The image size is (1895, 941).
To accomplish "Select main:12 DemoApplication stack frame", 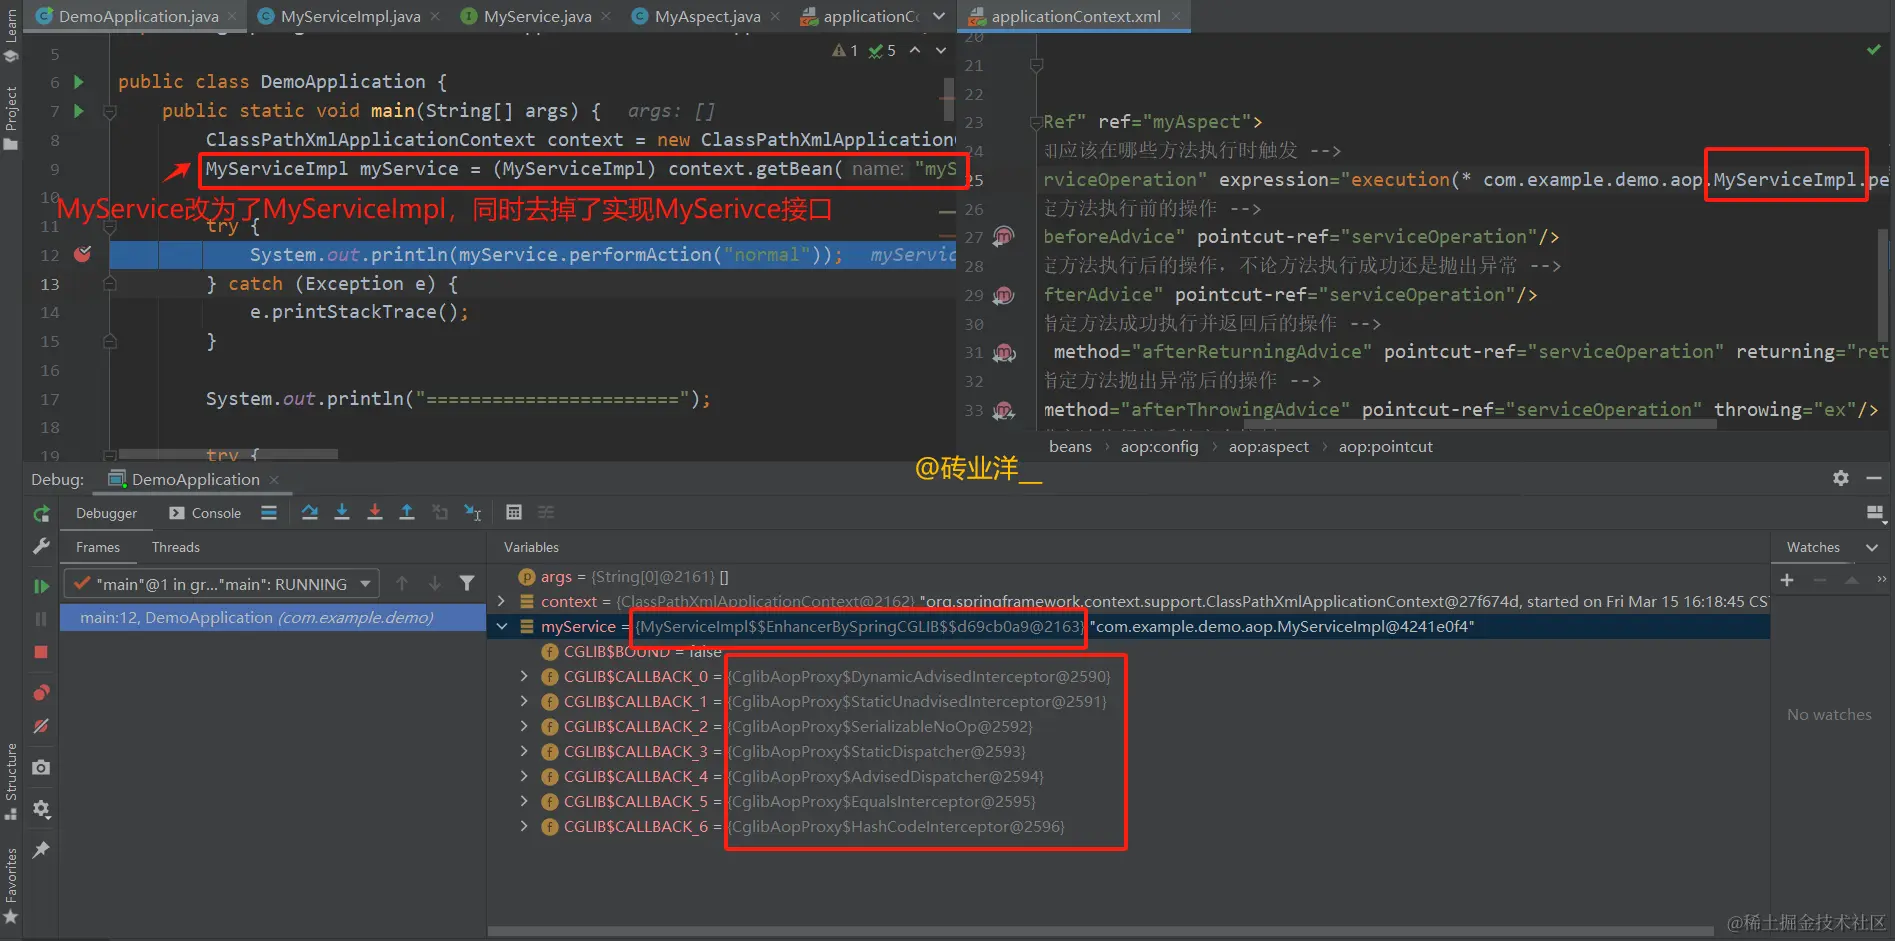I will [273, 618].
